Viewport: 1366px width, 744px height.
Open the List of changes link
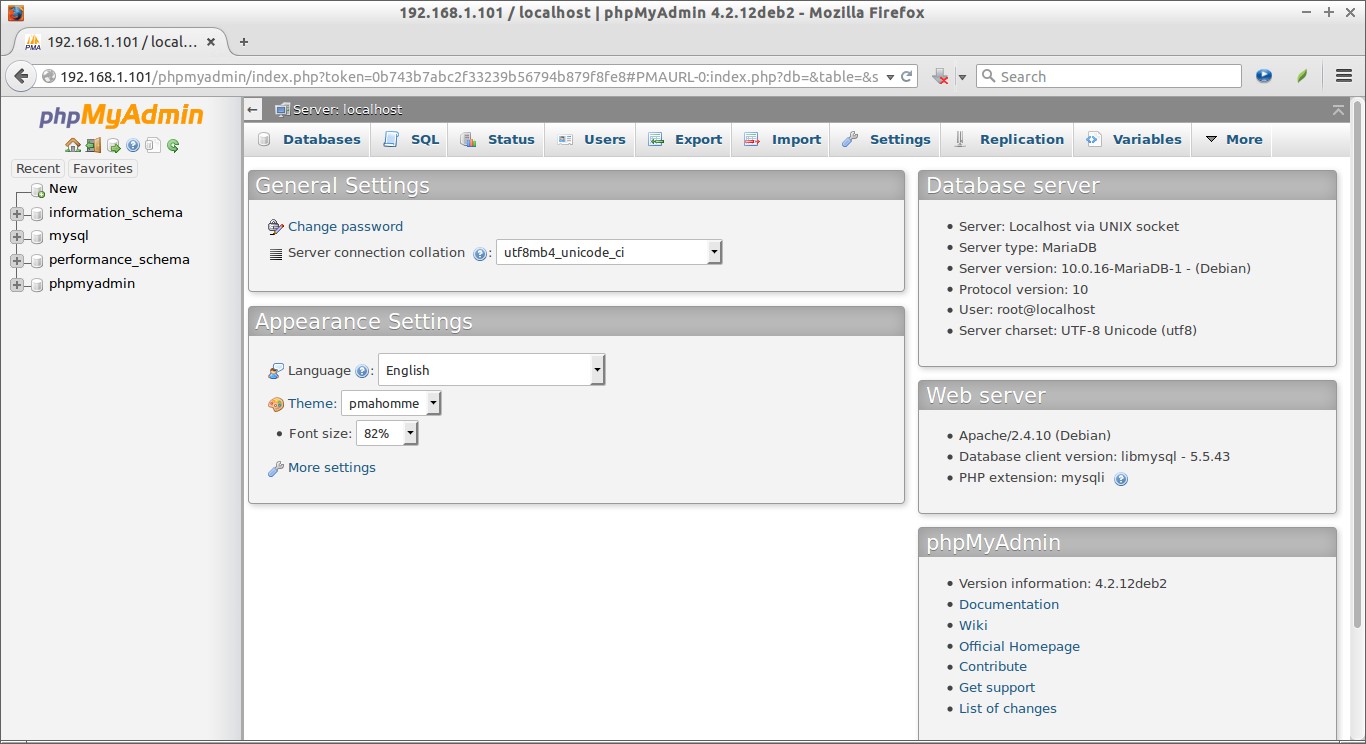[1008, 709]
